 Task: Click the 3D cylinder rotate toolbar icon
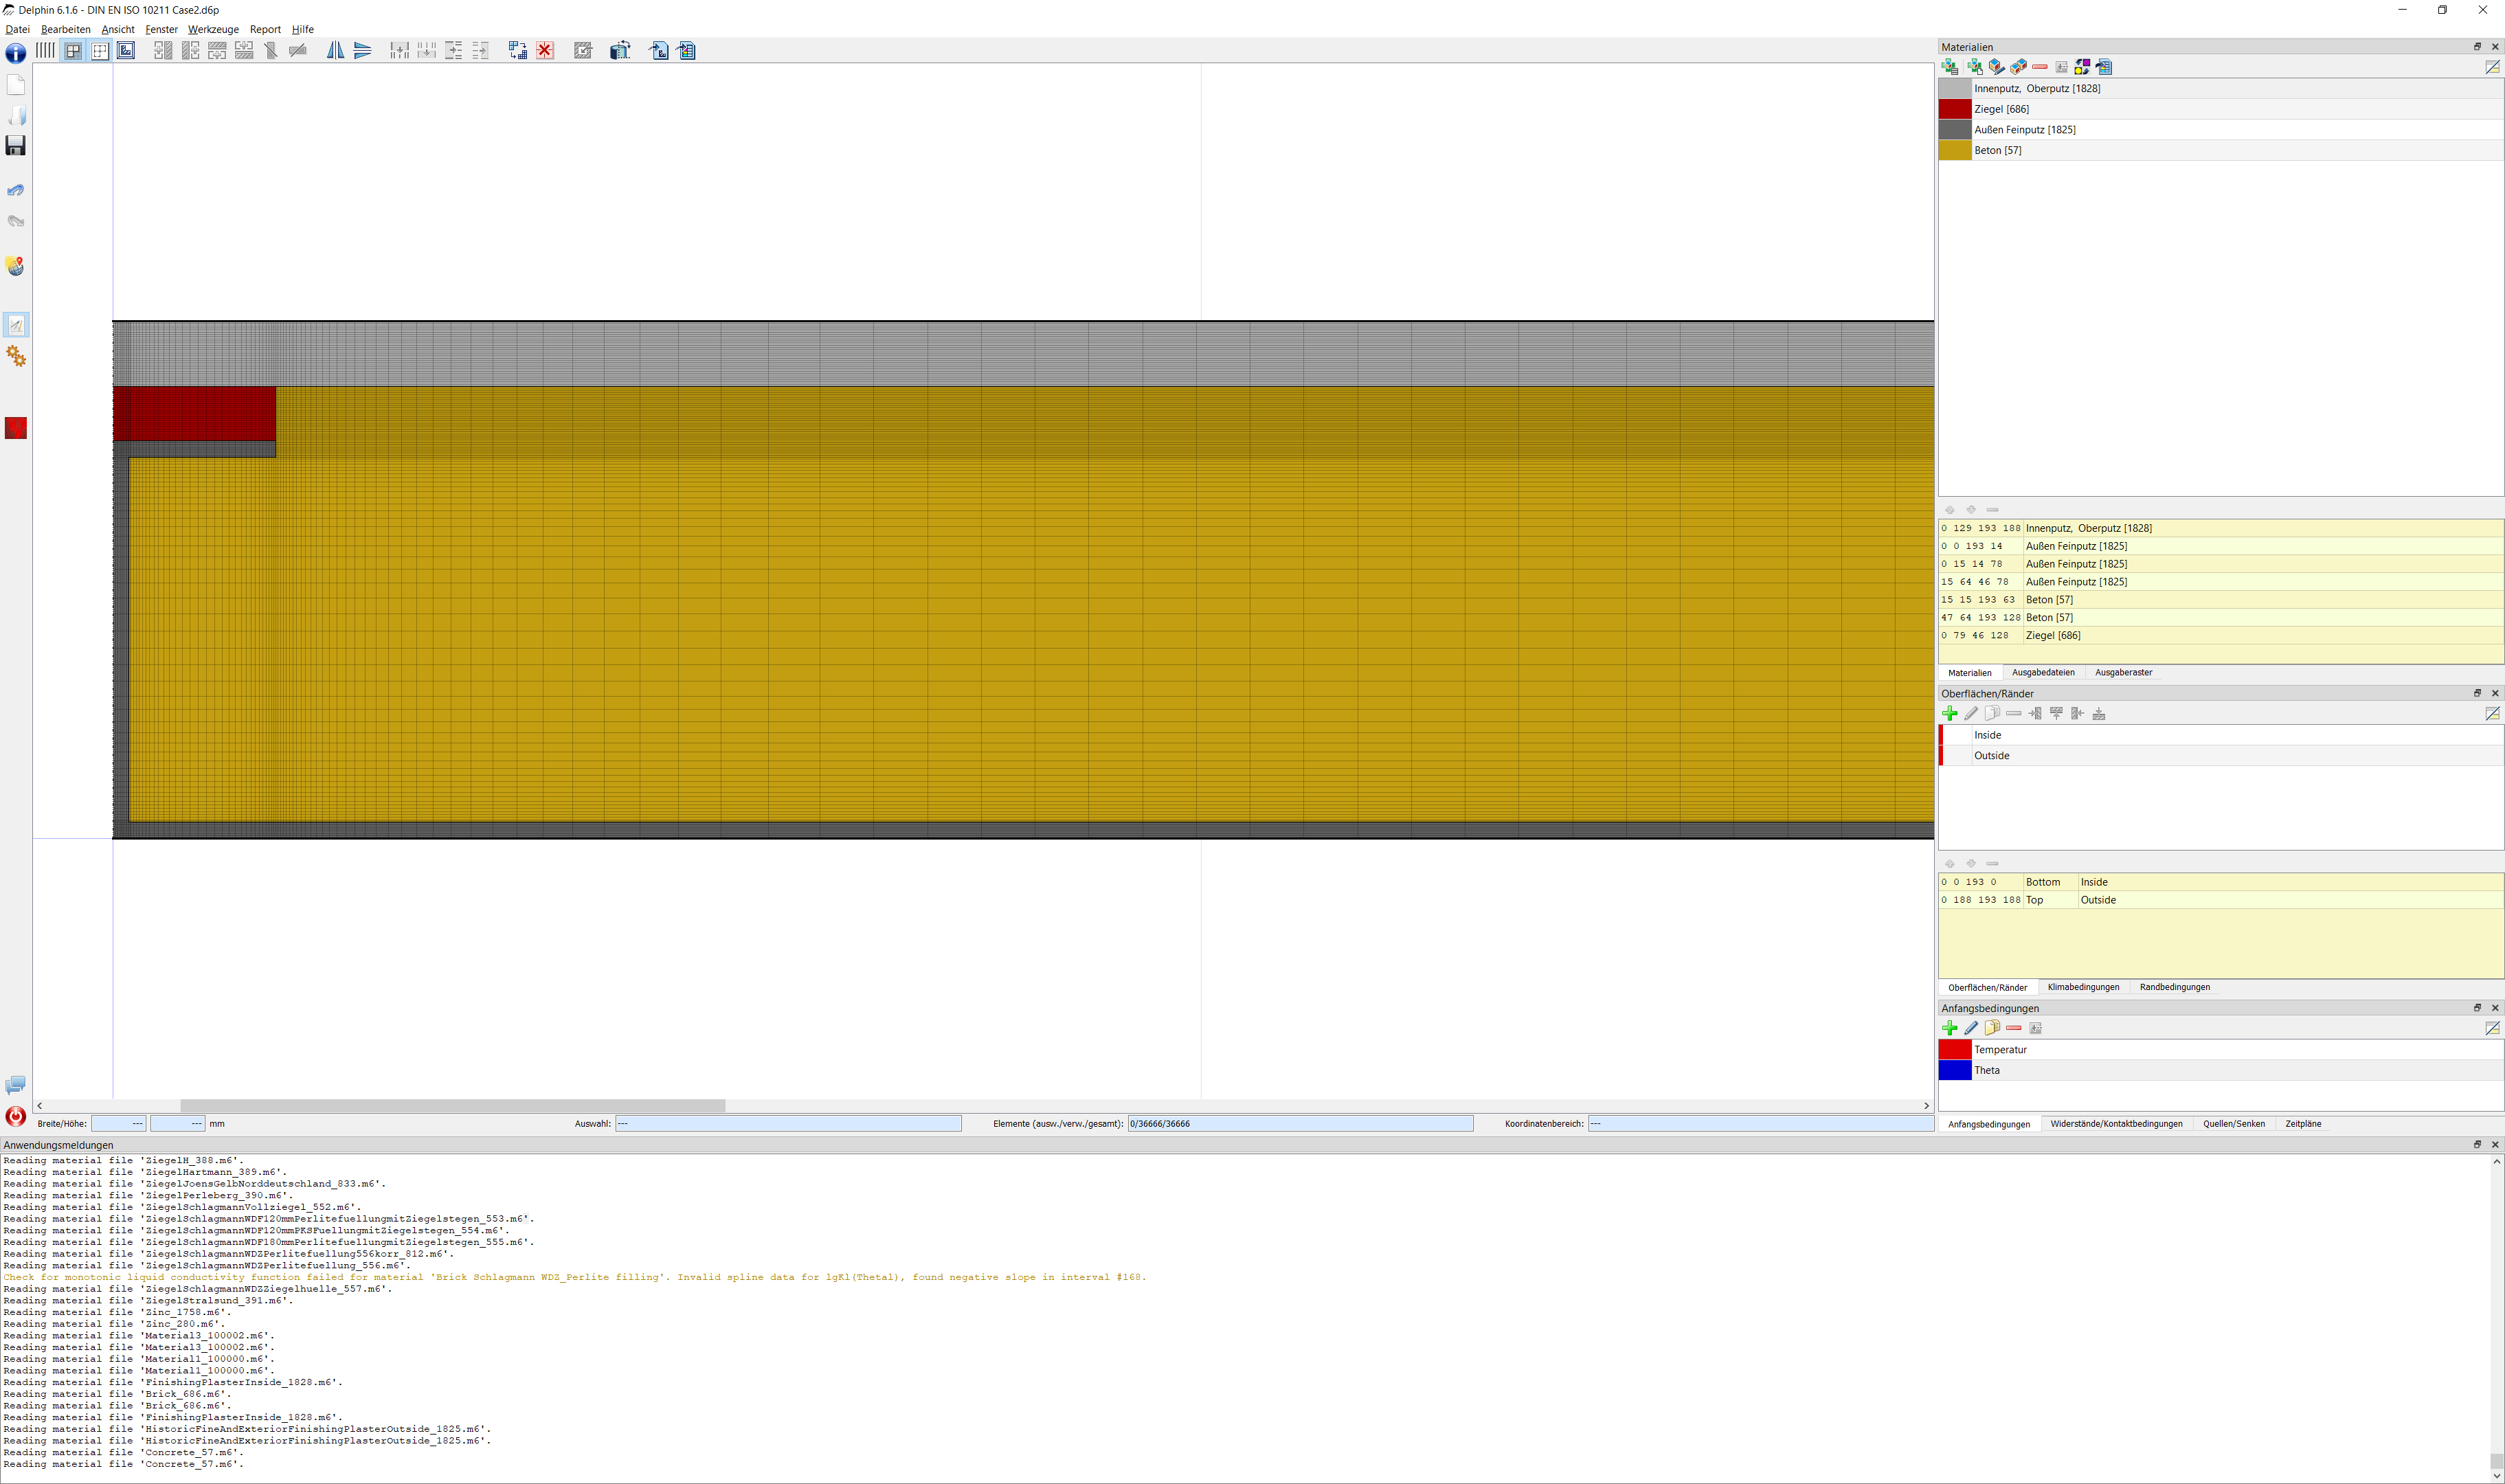(620, 50)
